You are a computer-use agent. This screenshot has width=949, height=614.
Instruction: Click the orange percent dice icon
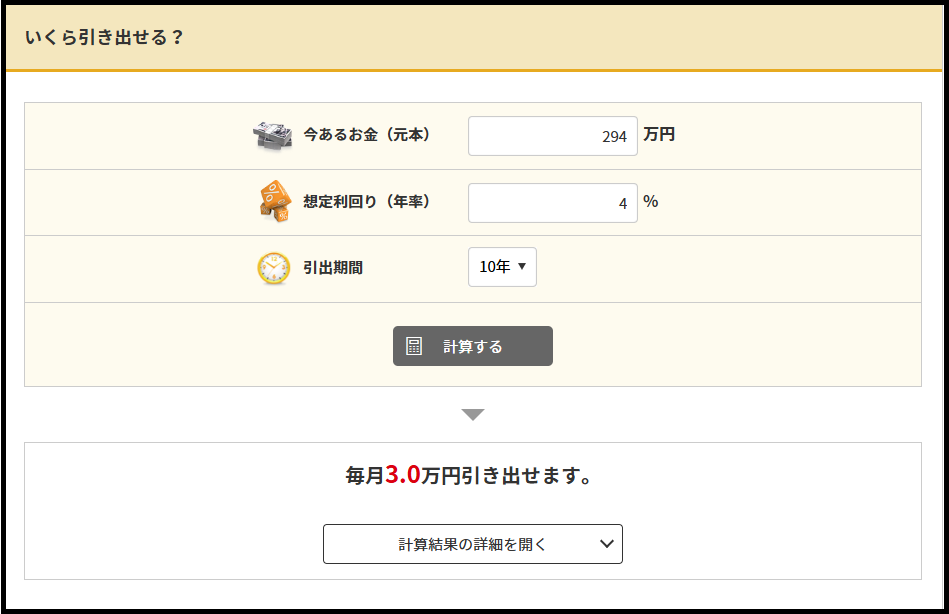click(x=273, y=202)
